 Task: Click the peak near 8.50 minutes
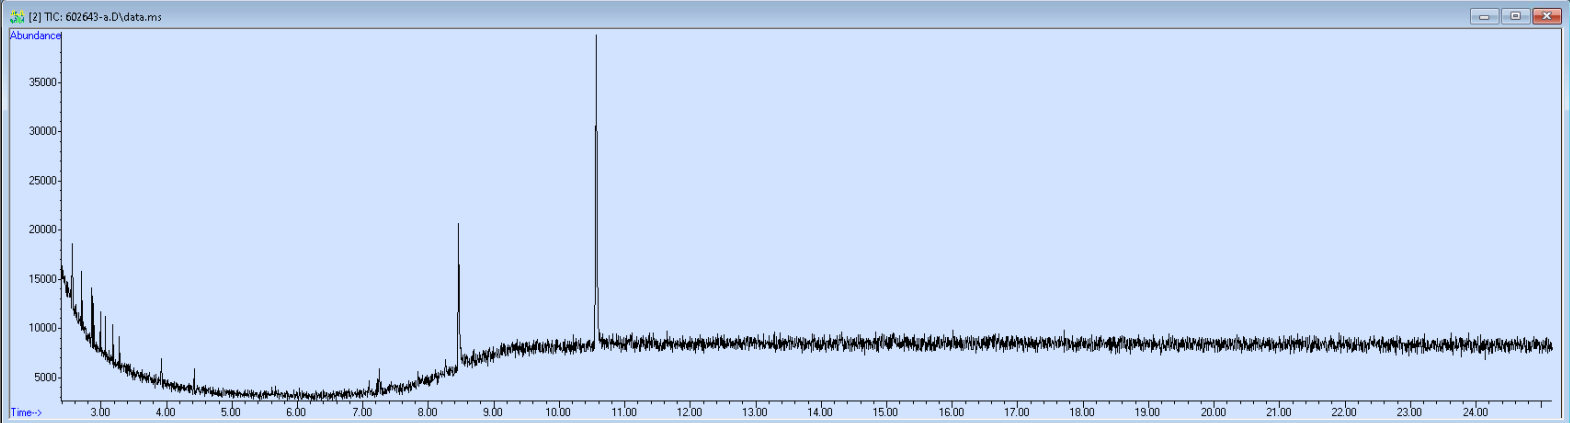tap(458, 295)
